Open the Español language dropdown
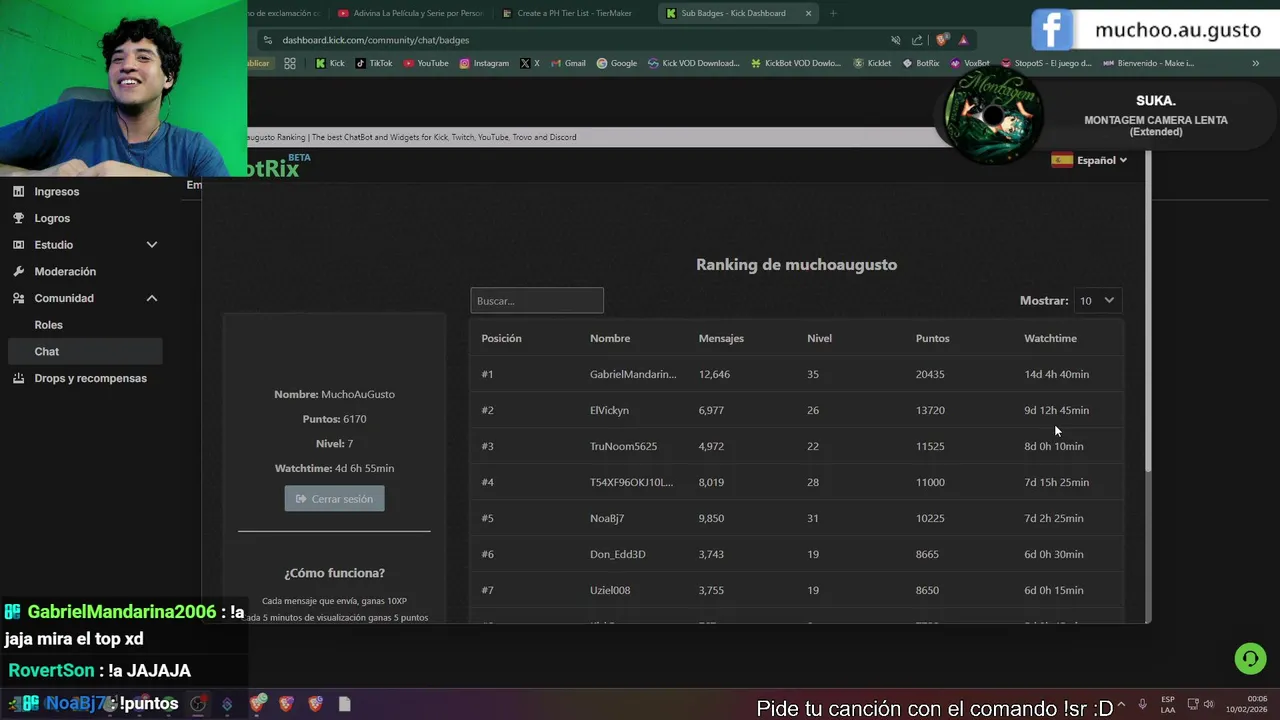Image resolution: width=1280 pixels, height=720 pixels. point(1089,160)
